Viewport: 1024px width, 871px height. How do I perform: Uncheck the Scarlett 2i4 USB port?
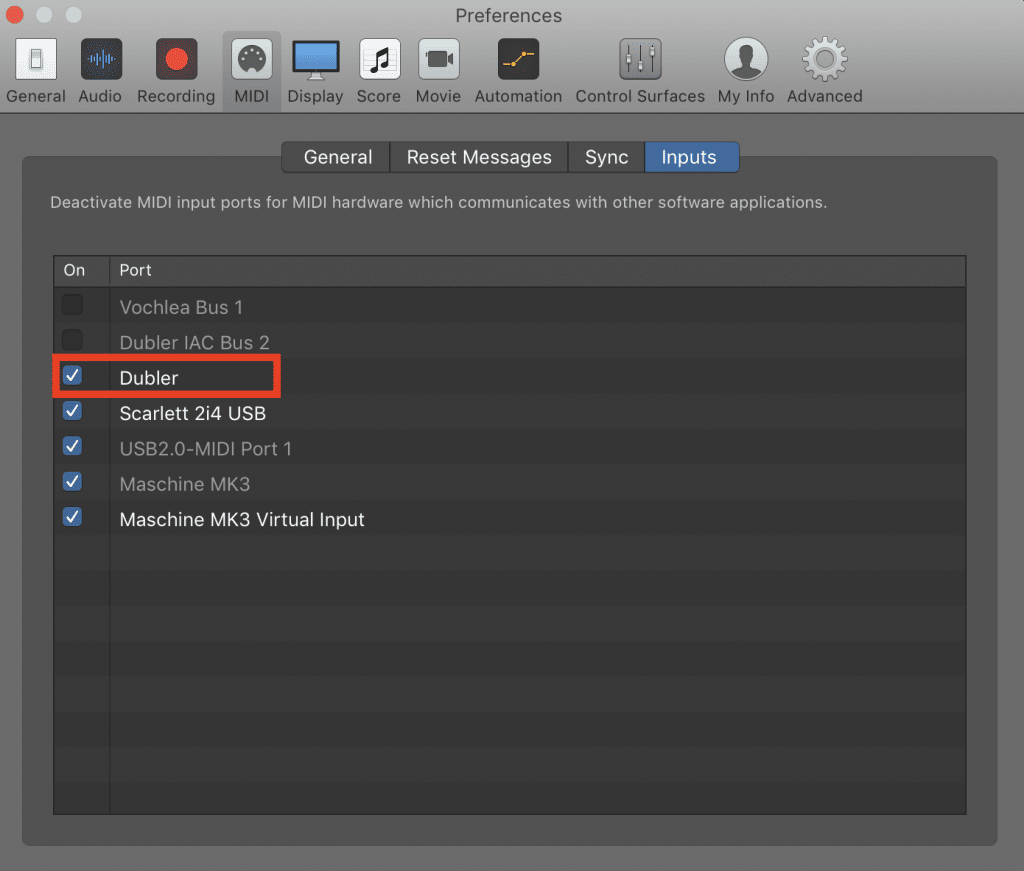pos(72,411)
